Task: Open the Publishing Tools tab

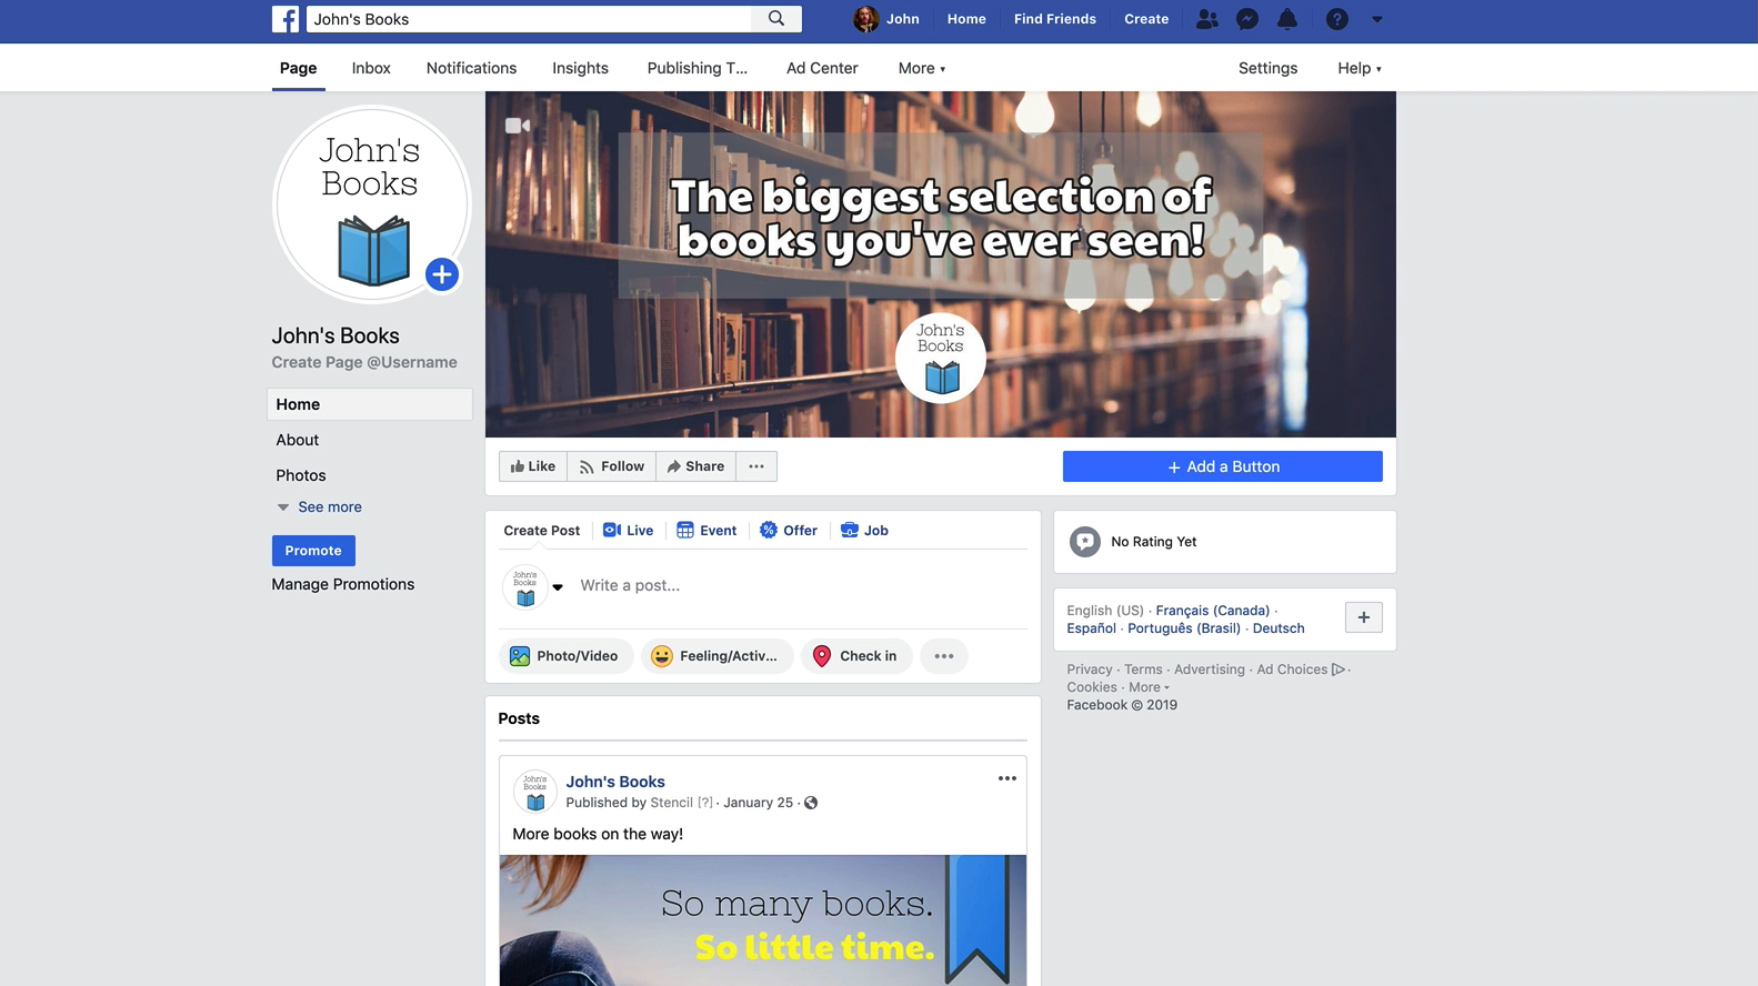Action: tap(697, 68)
